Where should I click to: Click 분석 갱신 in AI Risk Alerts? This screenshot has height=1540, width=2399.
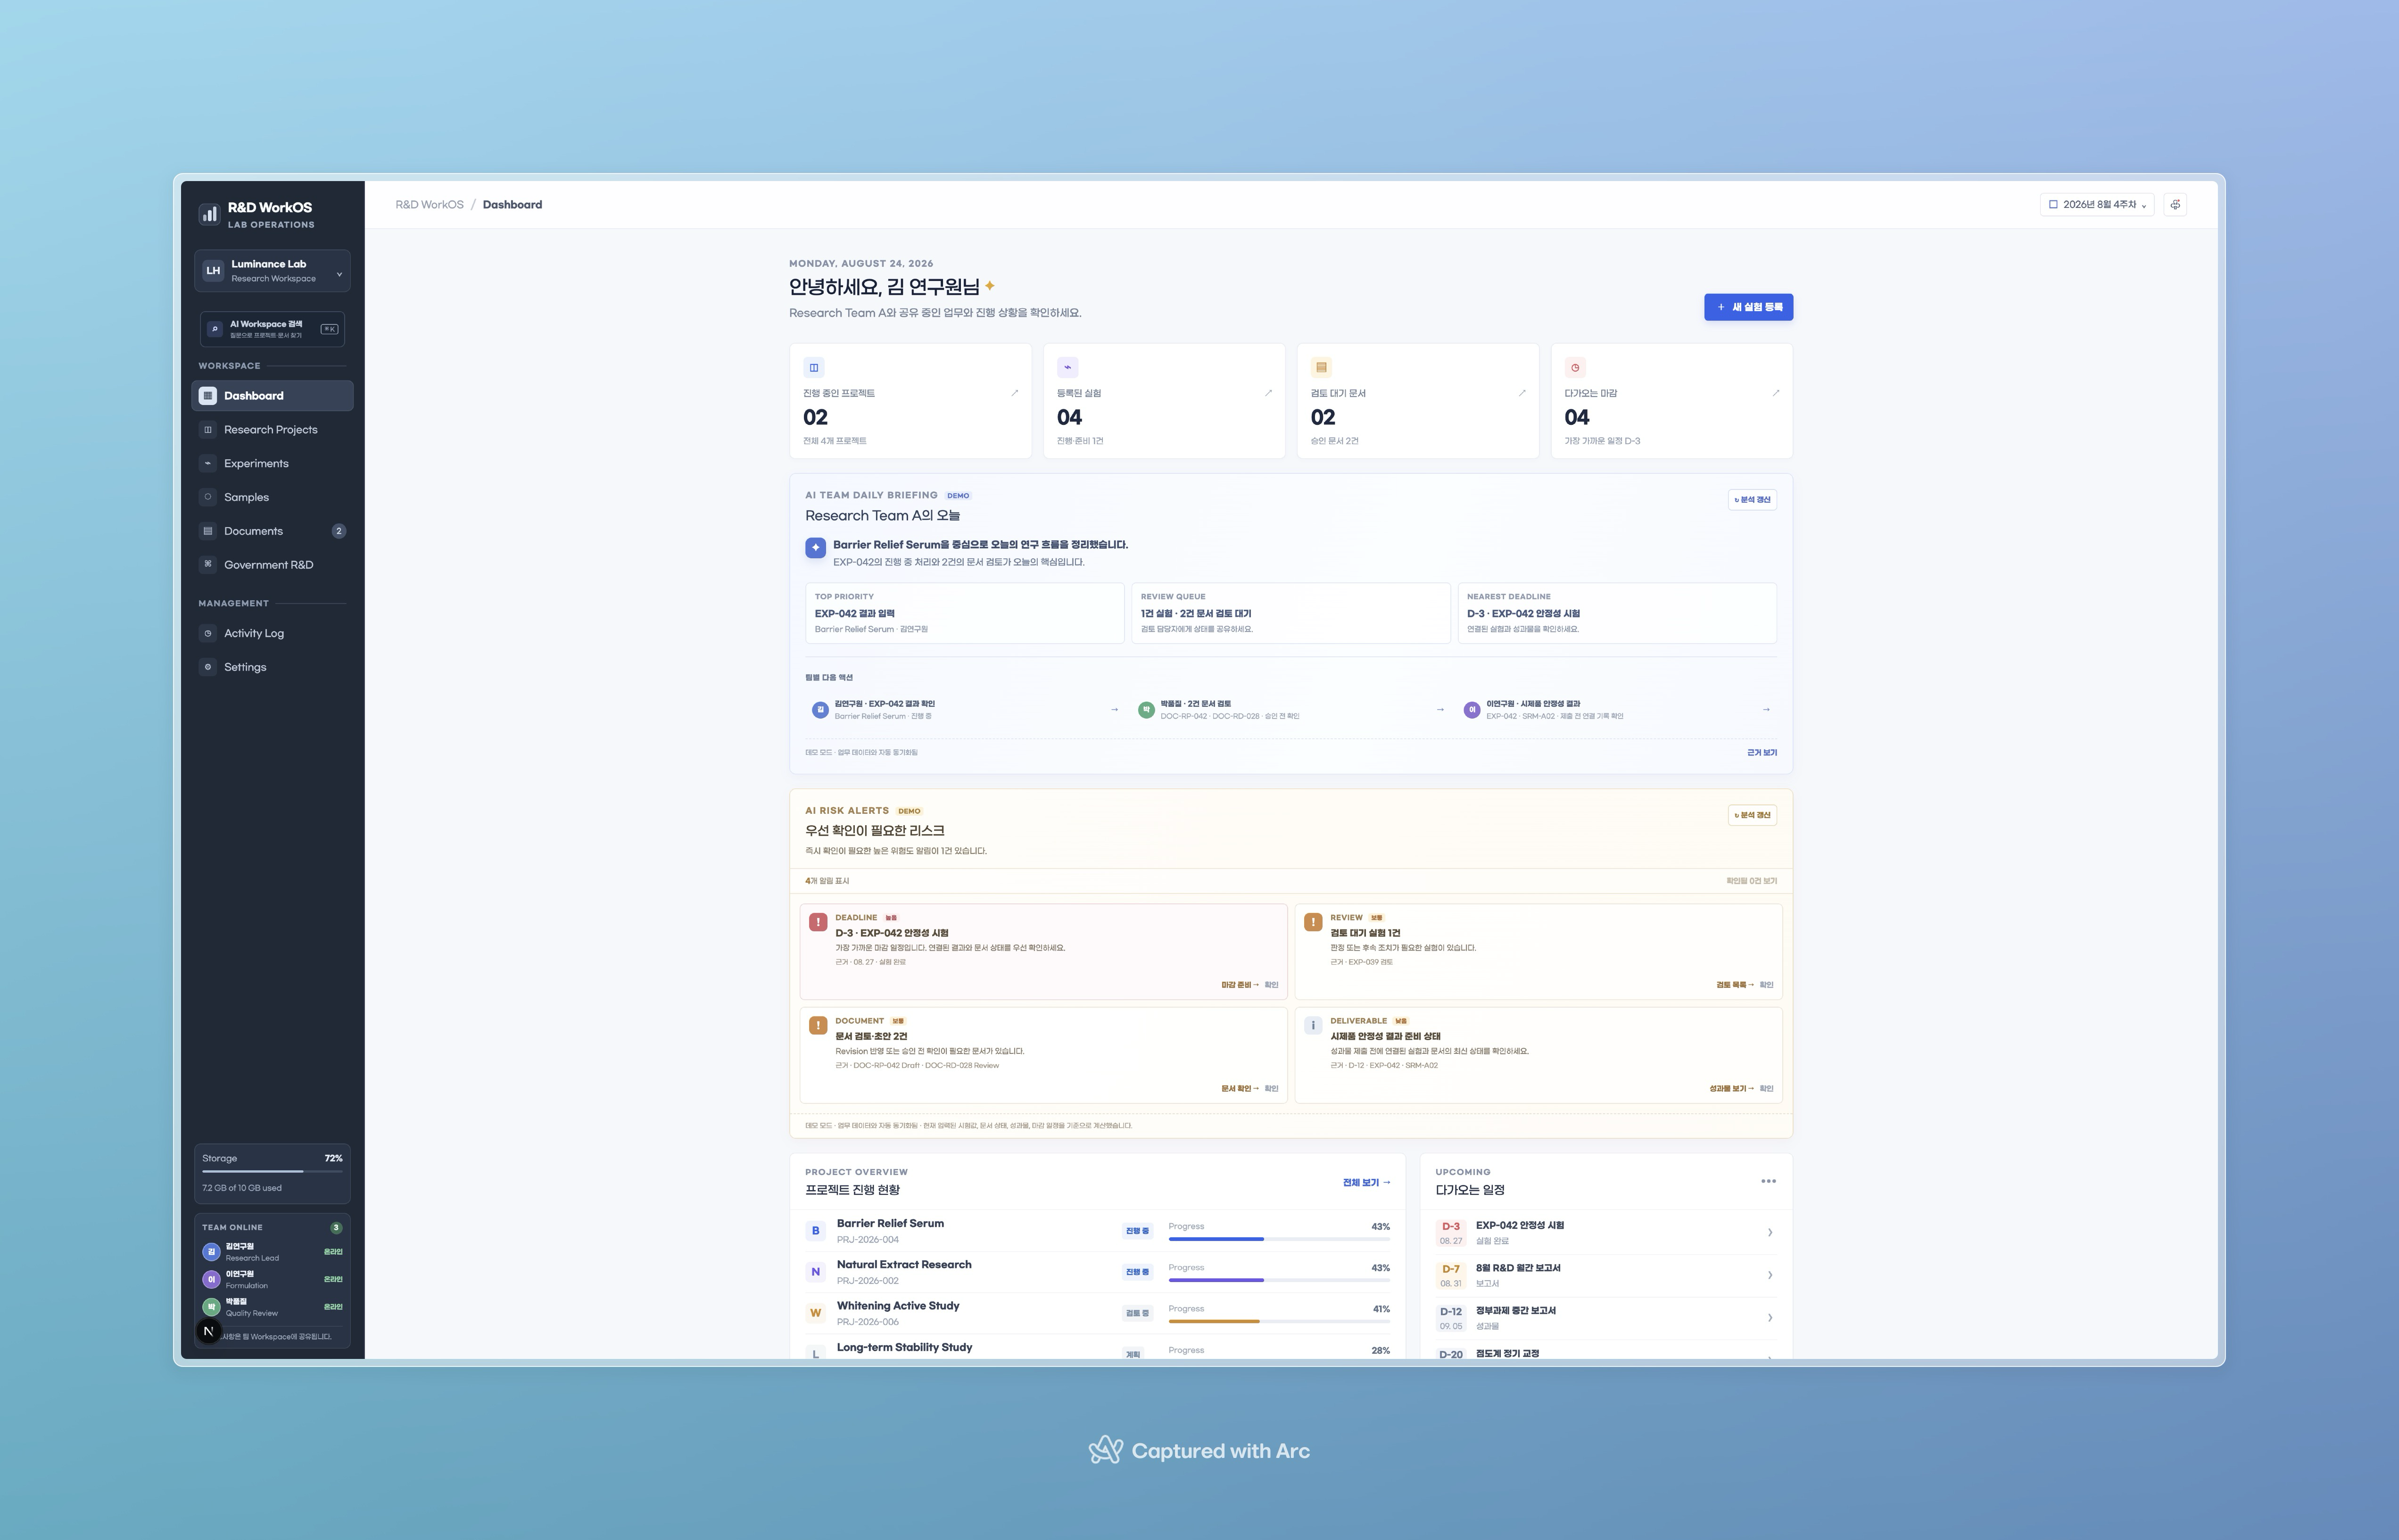click(x=1752, y=815)
